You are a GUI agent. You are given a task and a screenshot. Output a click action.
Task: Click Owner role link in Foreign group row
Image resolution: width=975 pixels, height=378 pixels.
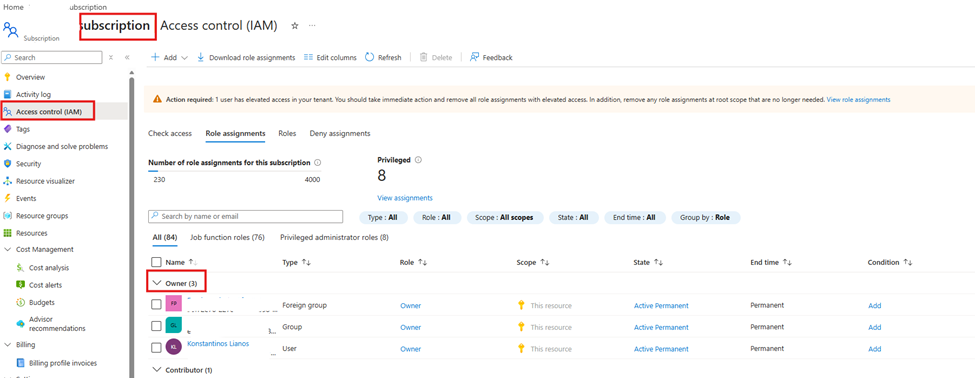click(410, 305)
